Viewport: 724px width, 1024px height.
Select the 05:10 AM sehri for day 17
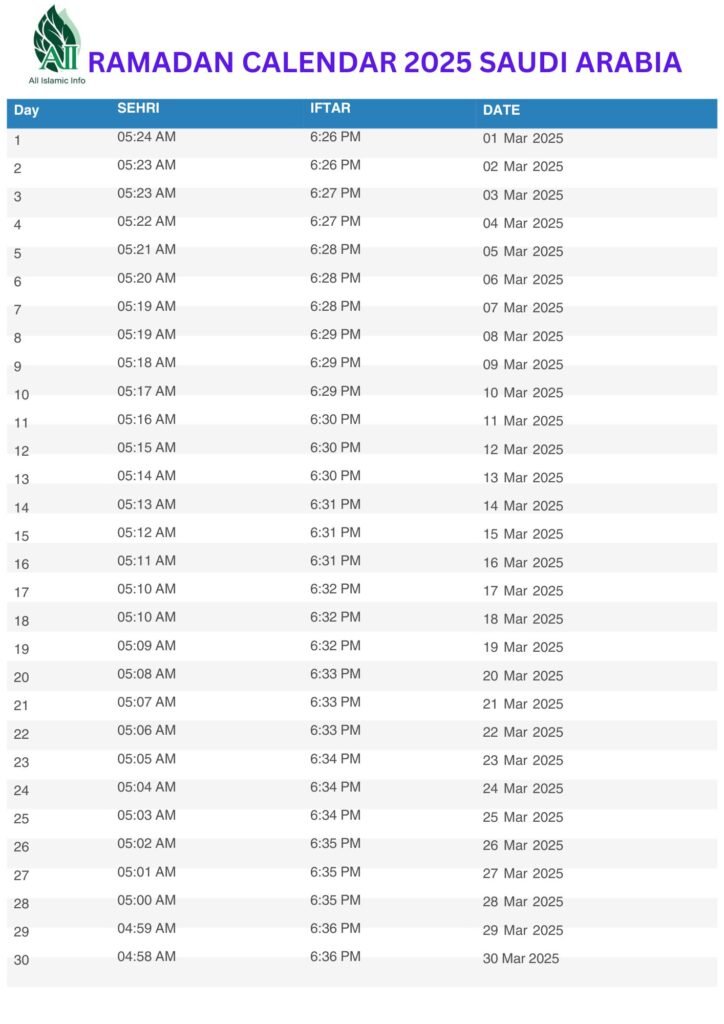[x=146, y=589]
